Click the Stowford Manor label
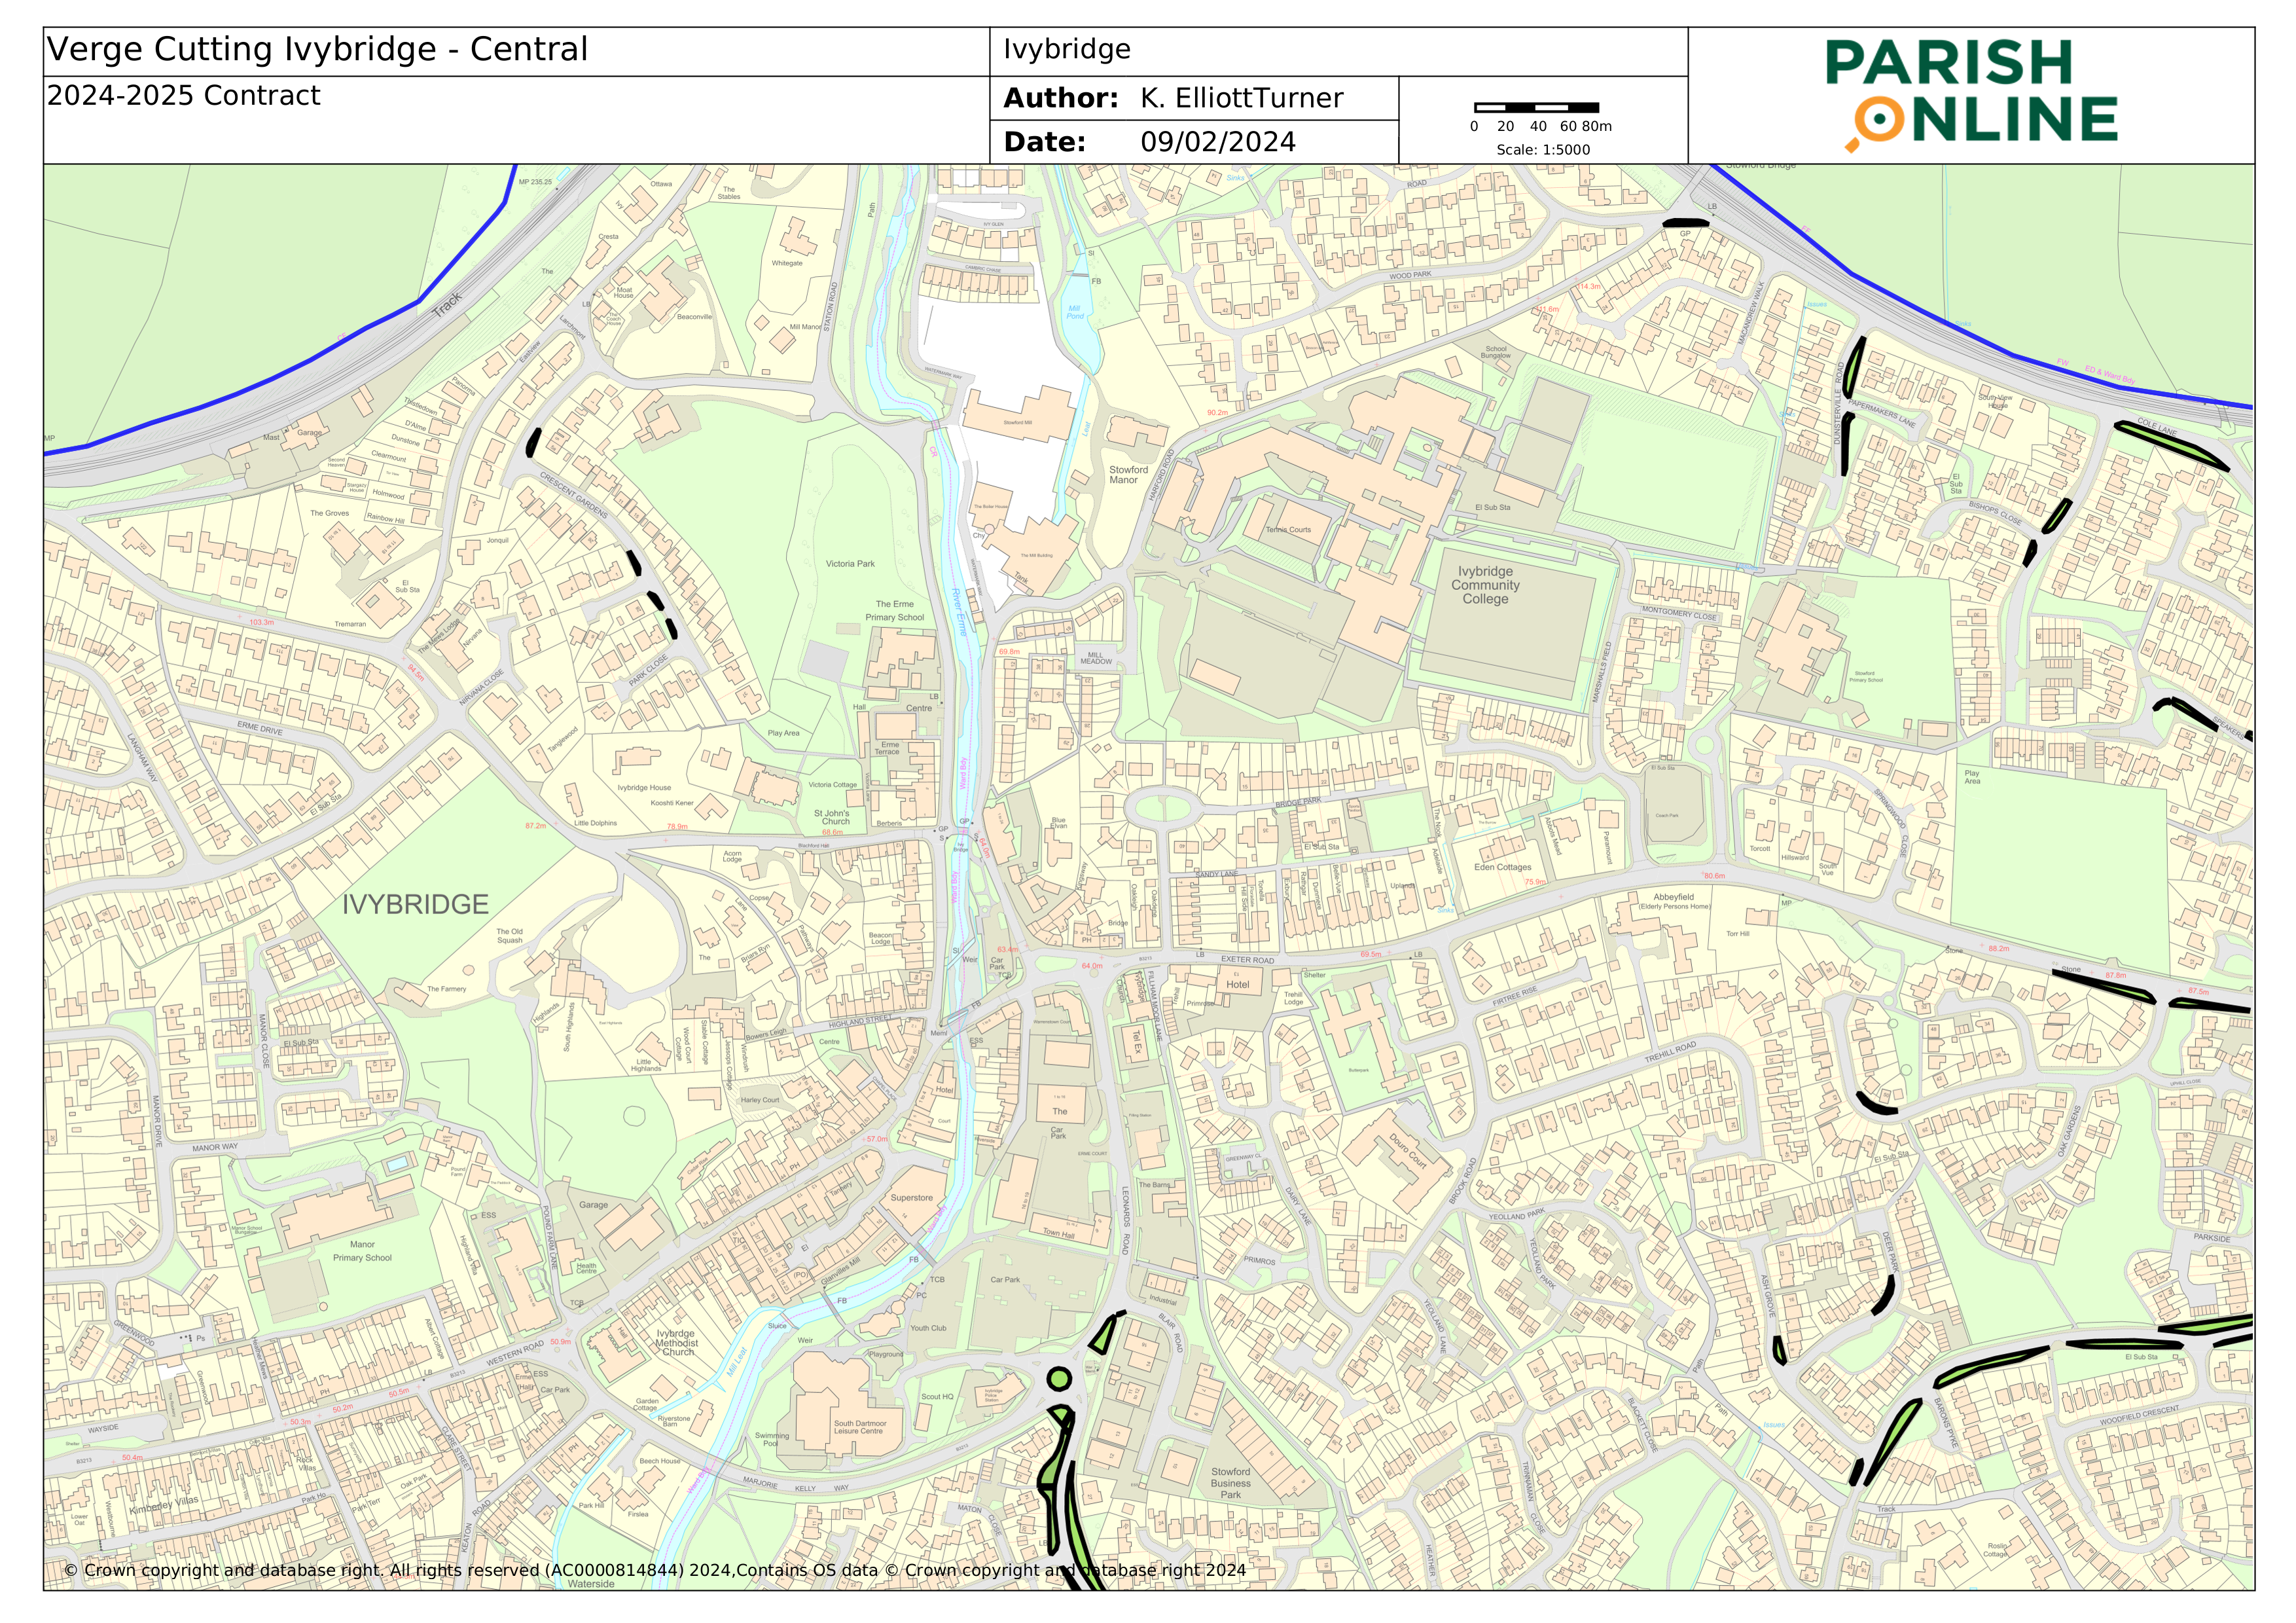The width and height of the screenshot is (2296, 1623). [x=1128, y=474]
